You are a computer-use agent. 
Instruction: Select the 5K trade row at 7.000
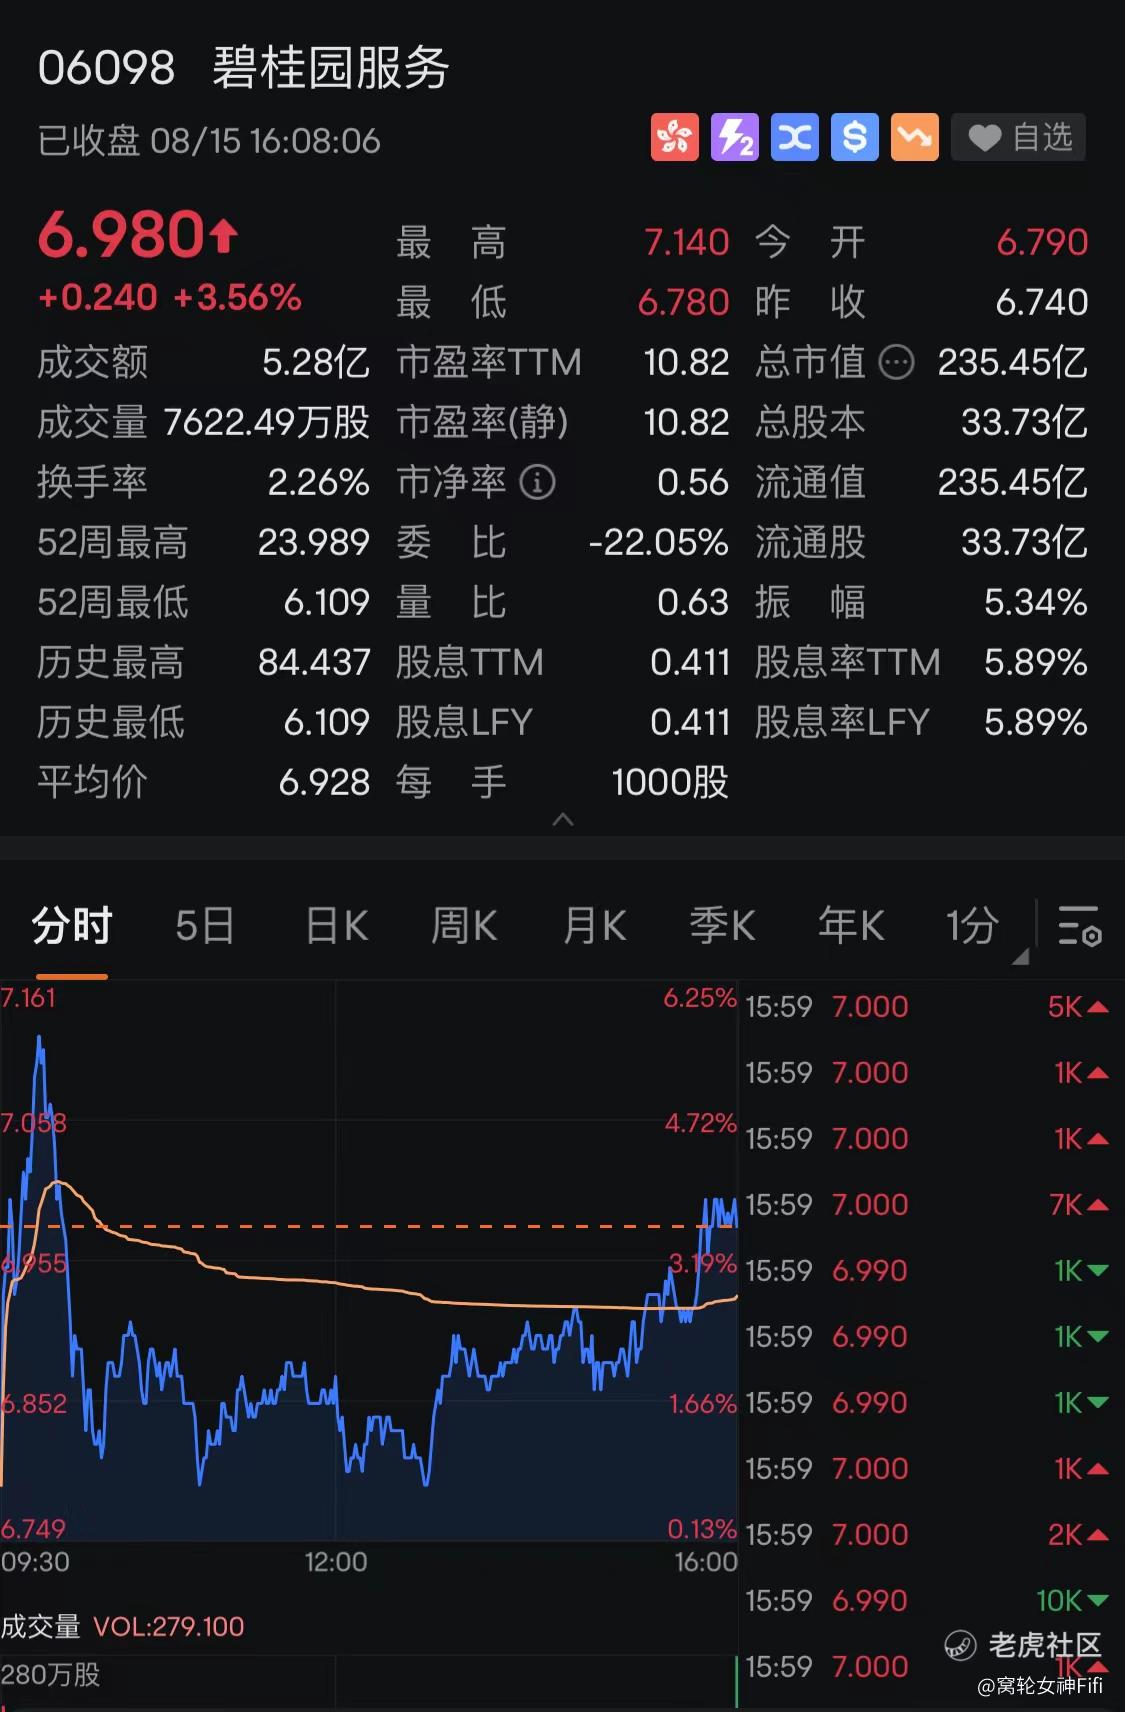click(x=928, y=1007)
